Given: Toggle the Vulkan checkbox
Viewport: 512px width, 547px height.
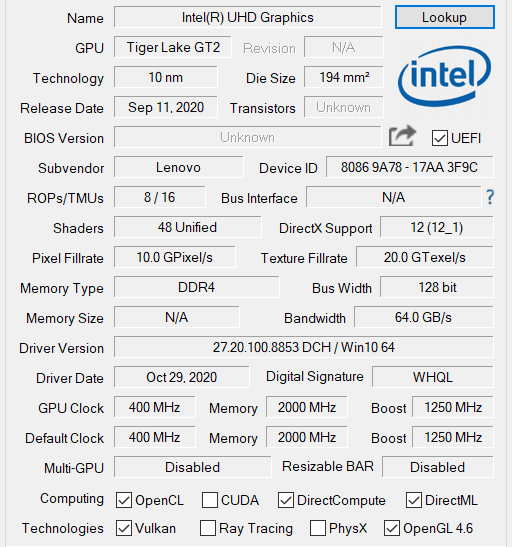Looking at the screenshot, I should (x=124, y=528).
